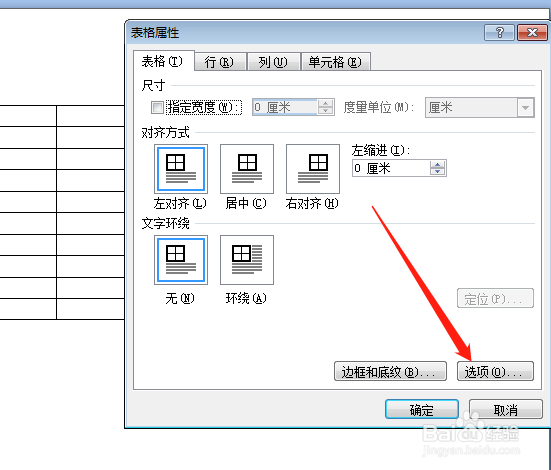Open 边框和底纹 dialog button
Viewport: 551px width, 470px height.
tap(390, 372)
